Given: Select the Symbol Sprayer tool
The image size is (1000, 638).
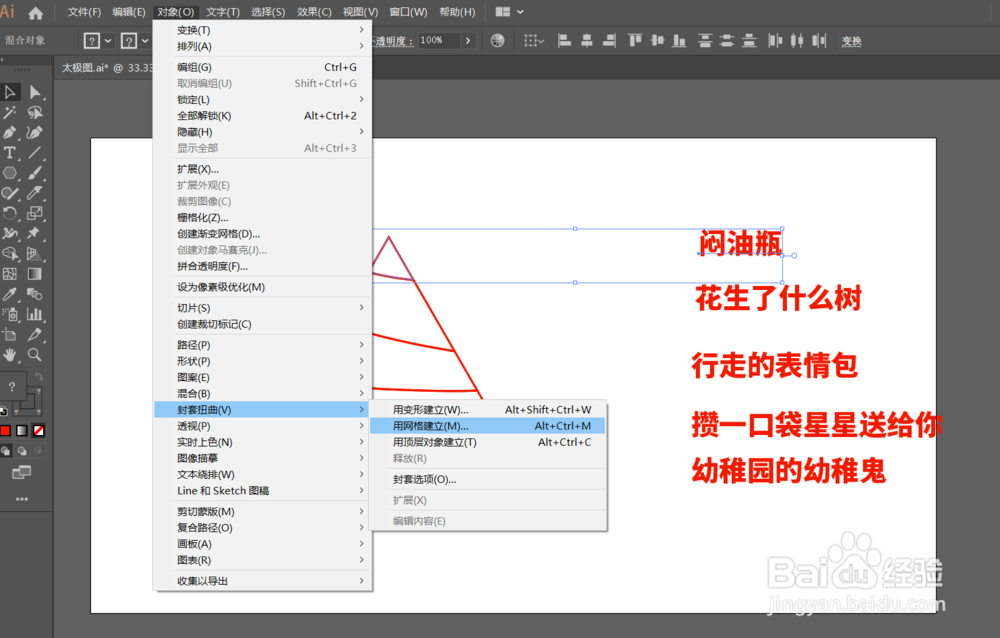Looking at the screenshot, I should pos(10,315).
